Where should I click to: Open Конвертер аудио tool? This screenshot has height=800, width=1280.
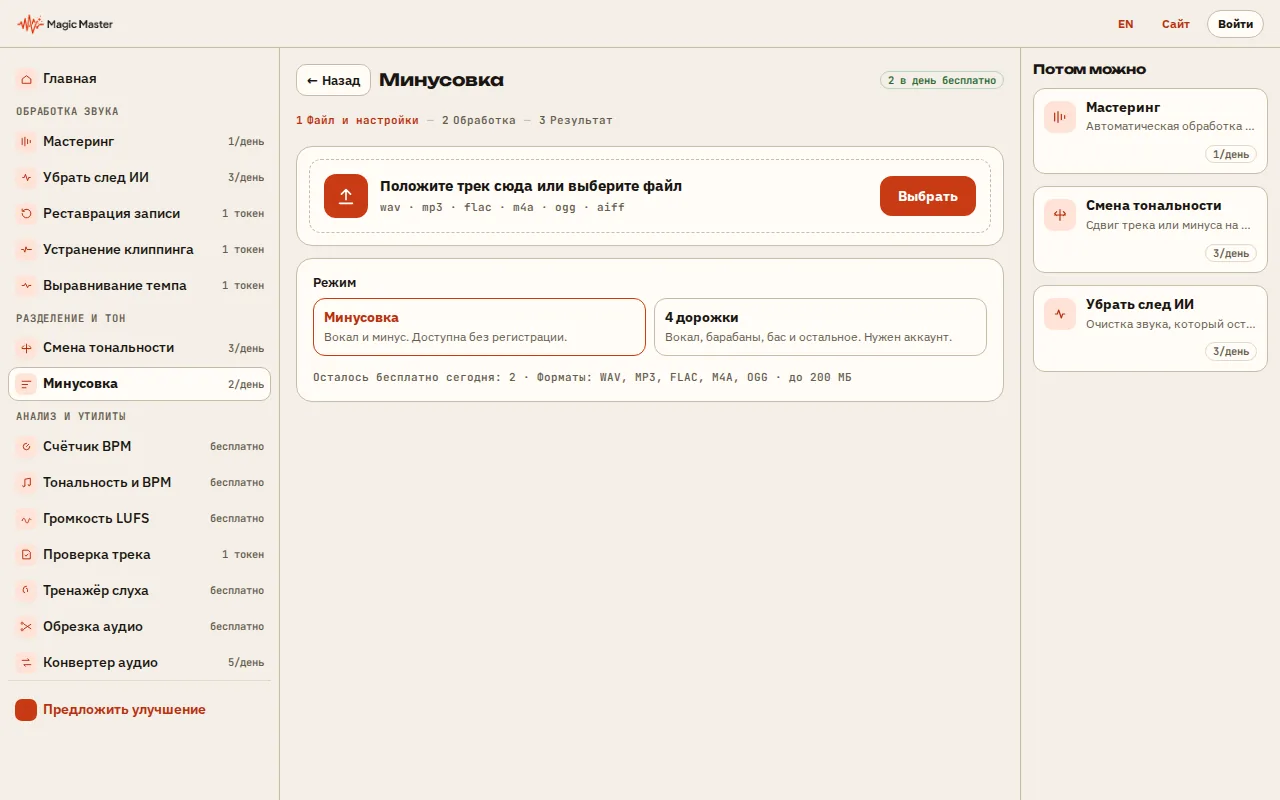(139, 663)
